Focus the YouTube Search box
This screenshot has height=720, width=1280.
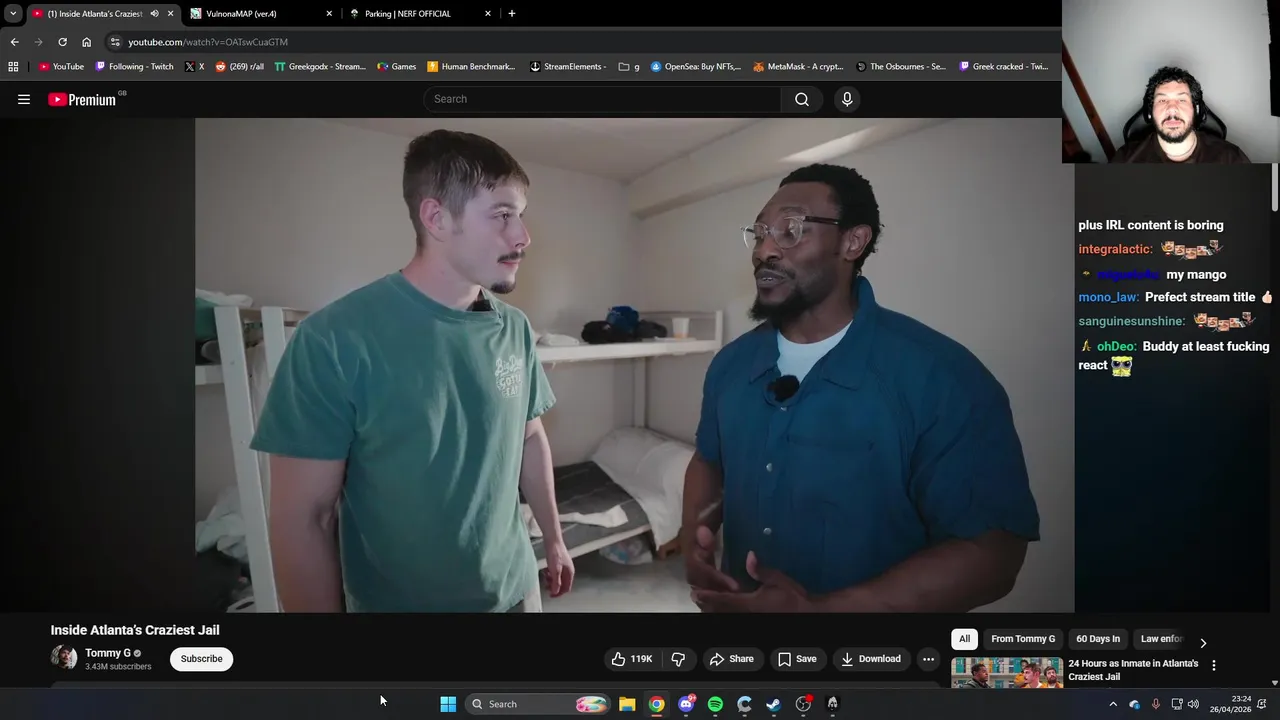[603, 99]
